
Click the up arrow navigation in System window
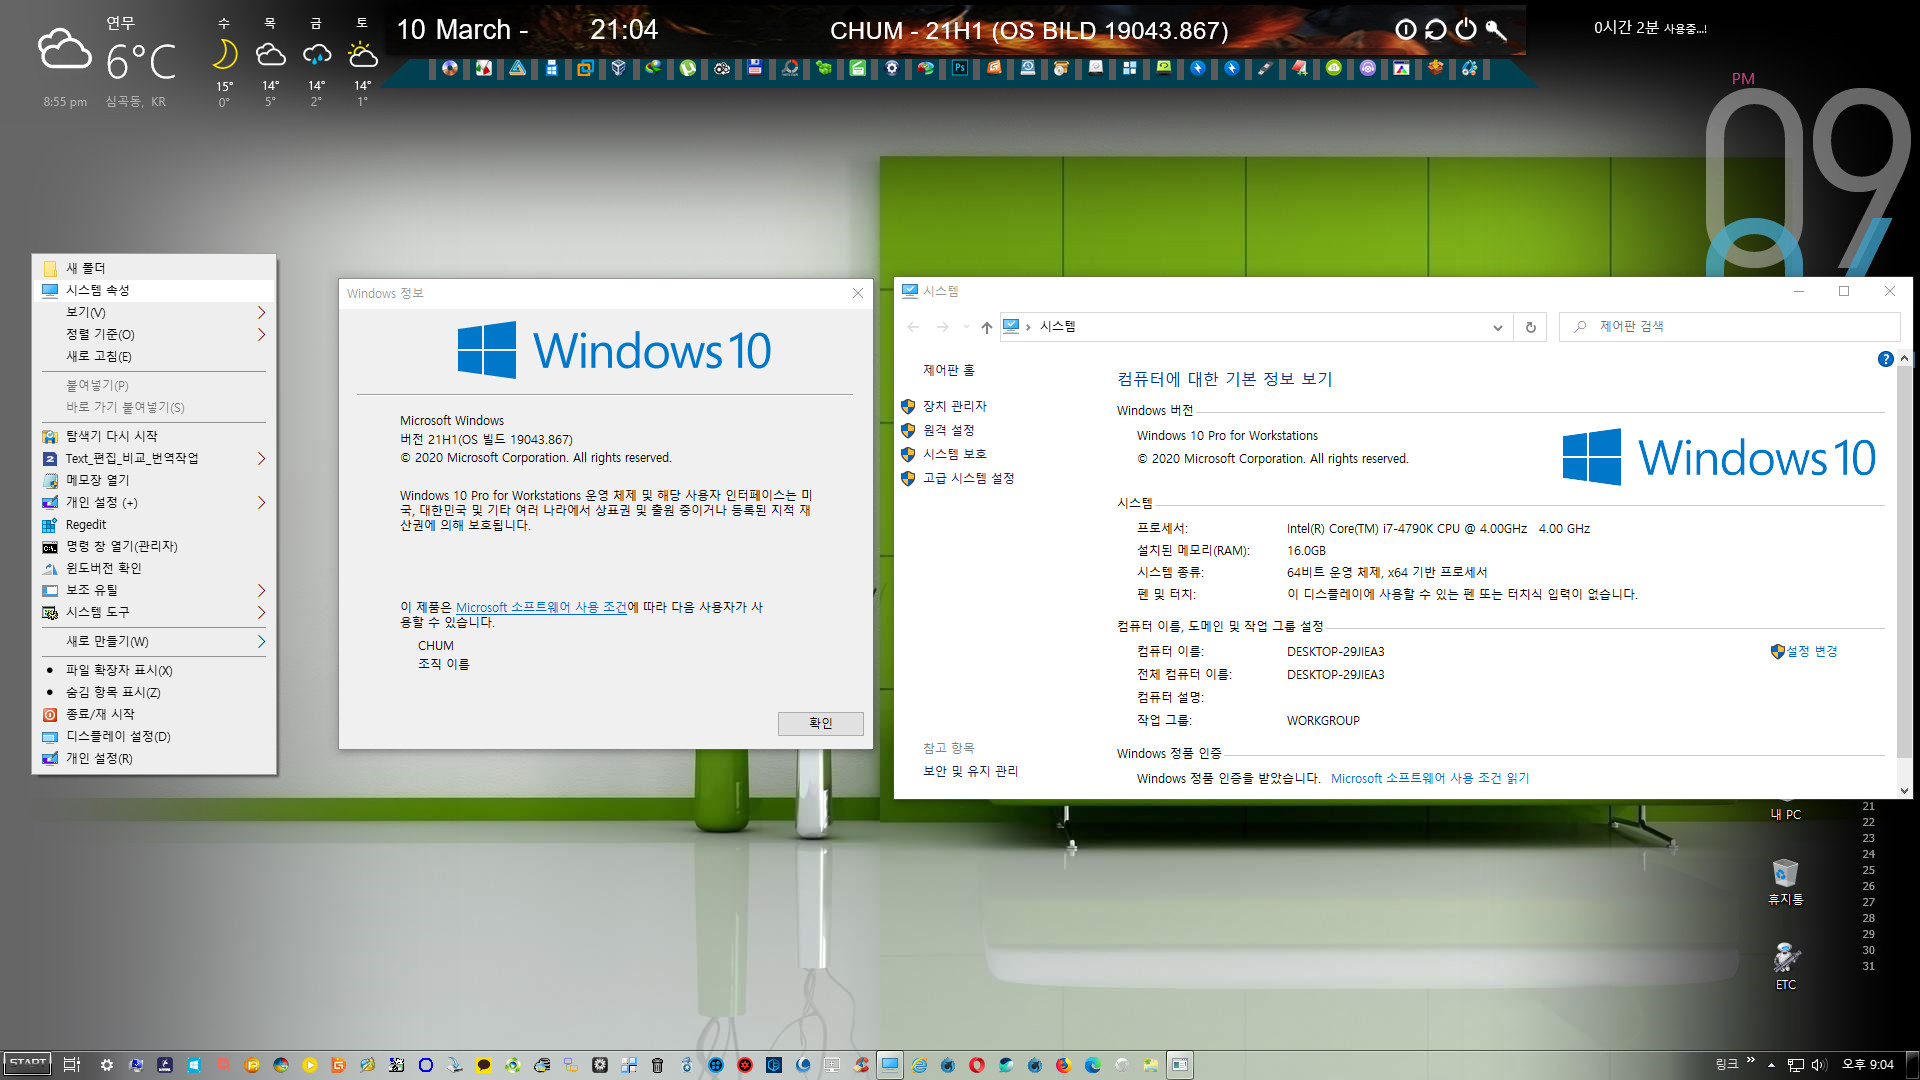coord(986,327)
